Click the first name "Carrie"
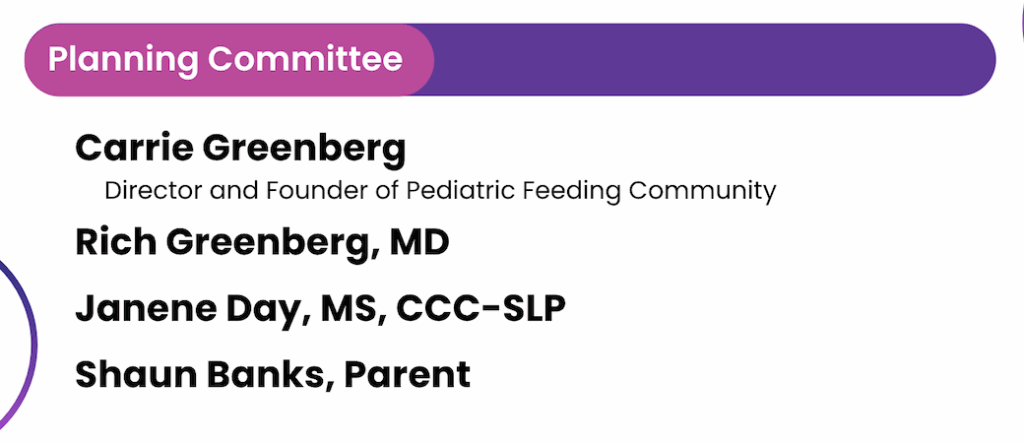 pos(134,149)
